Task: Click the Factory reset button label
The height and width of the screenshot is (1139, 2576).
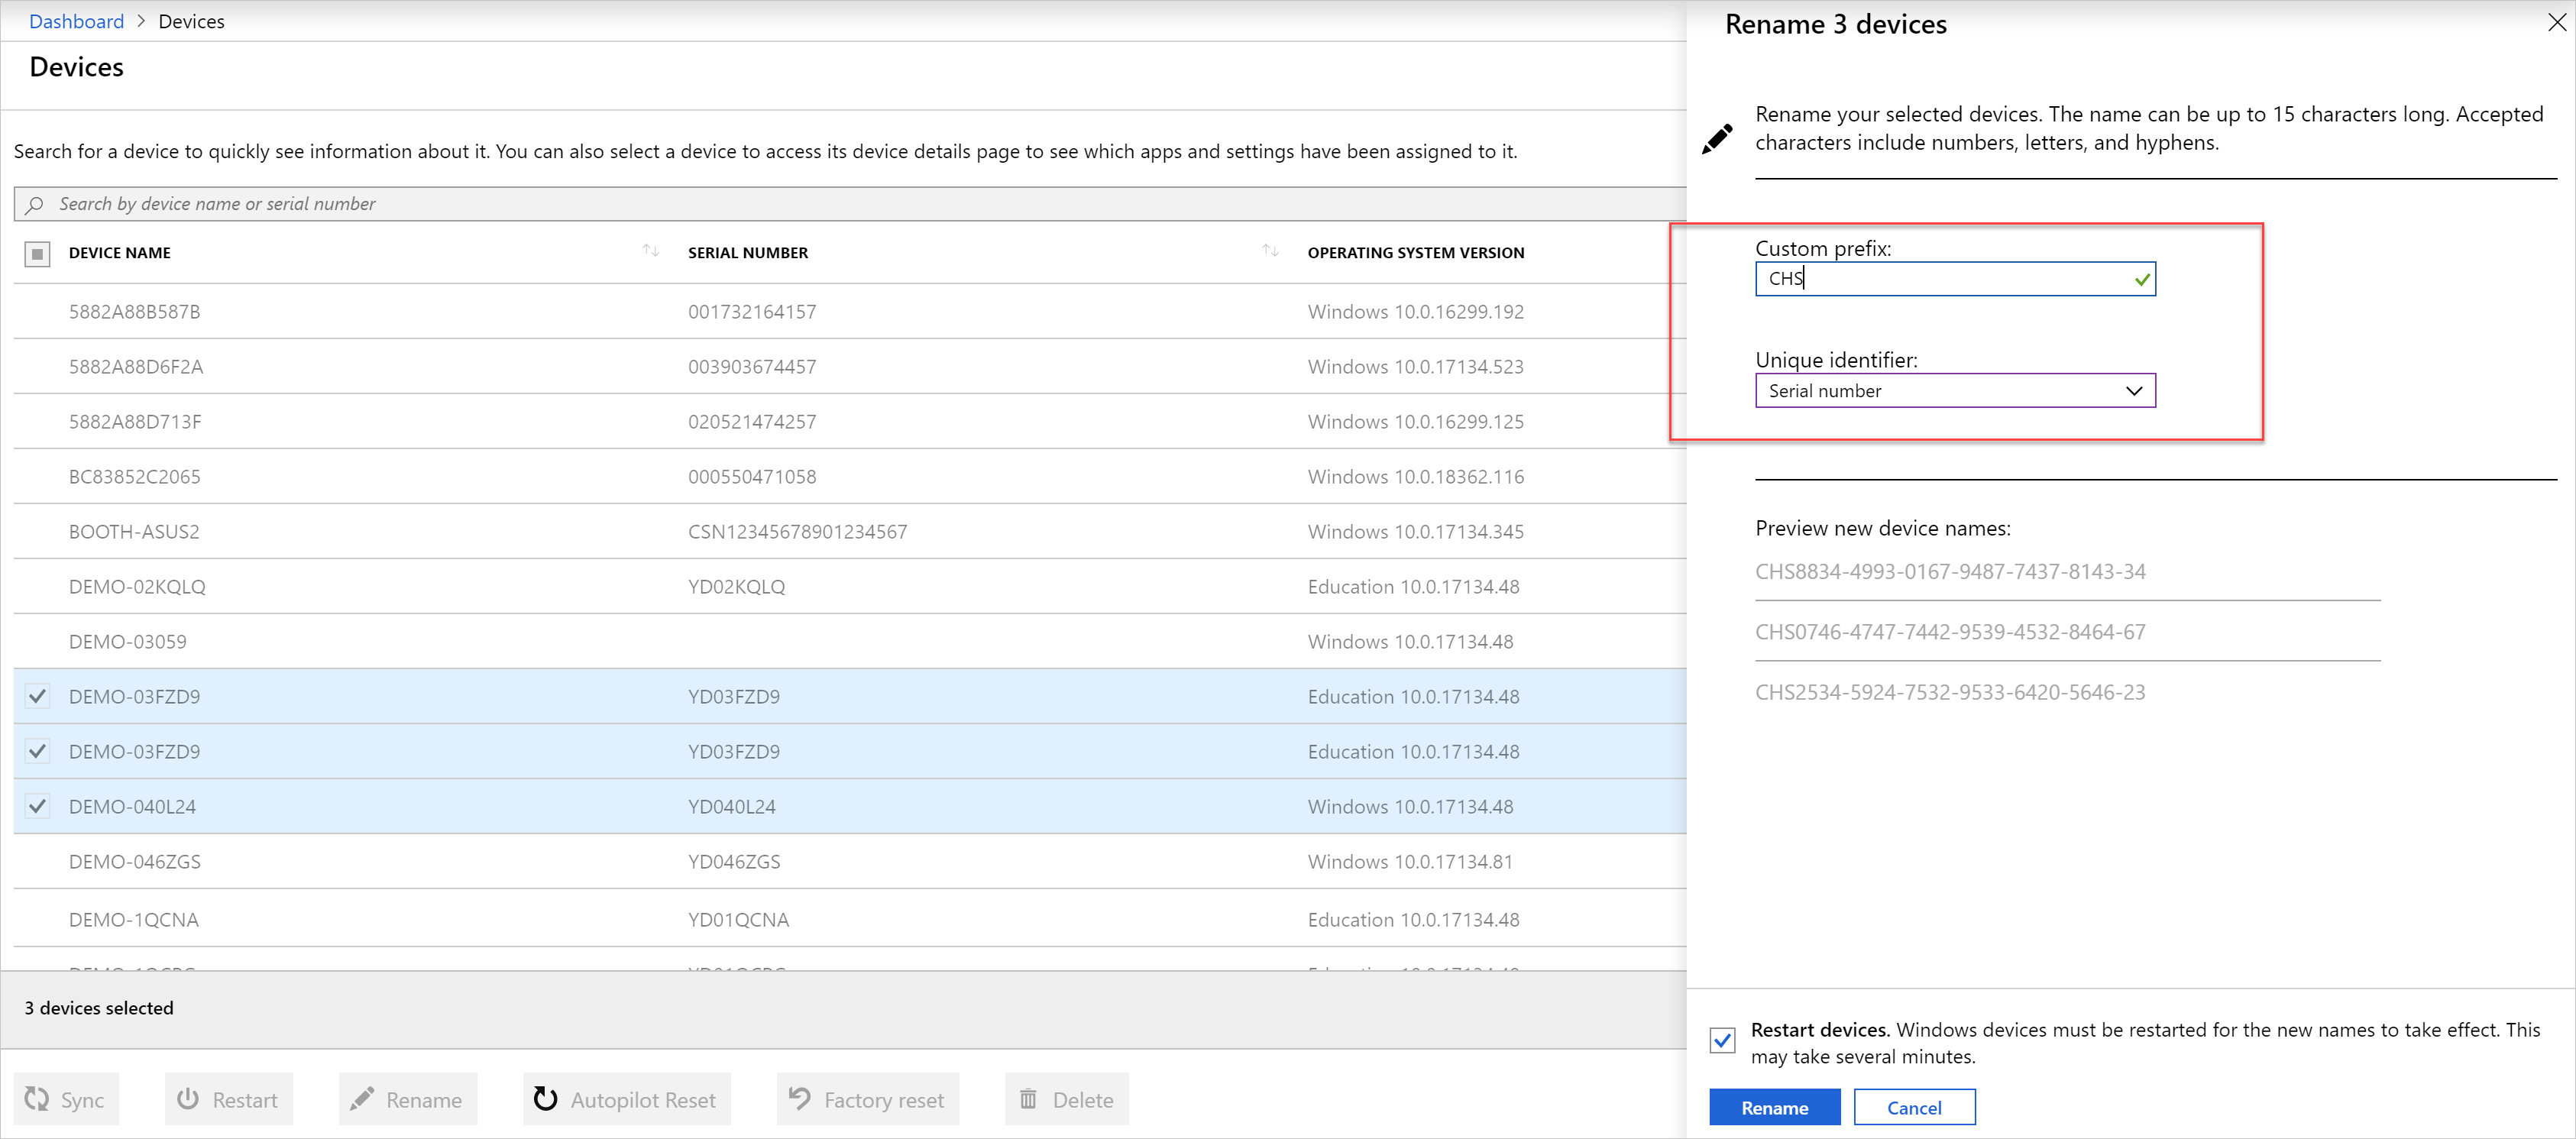Action: coord(884,1100)
